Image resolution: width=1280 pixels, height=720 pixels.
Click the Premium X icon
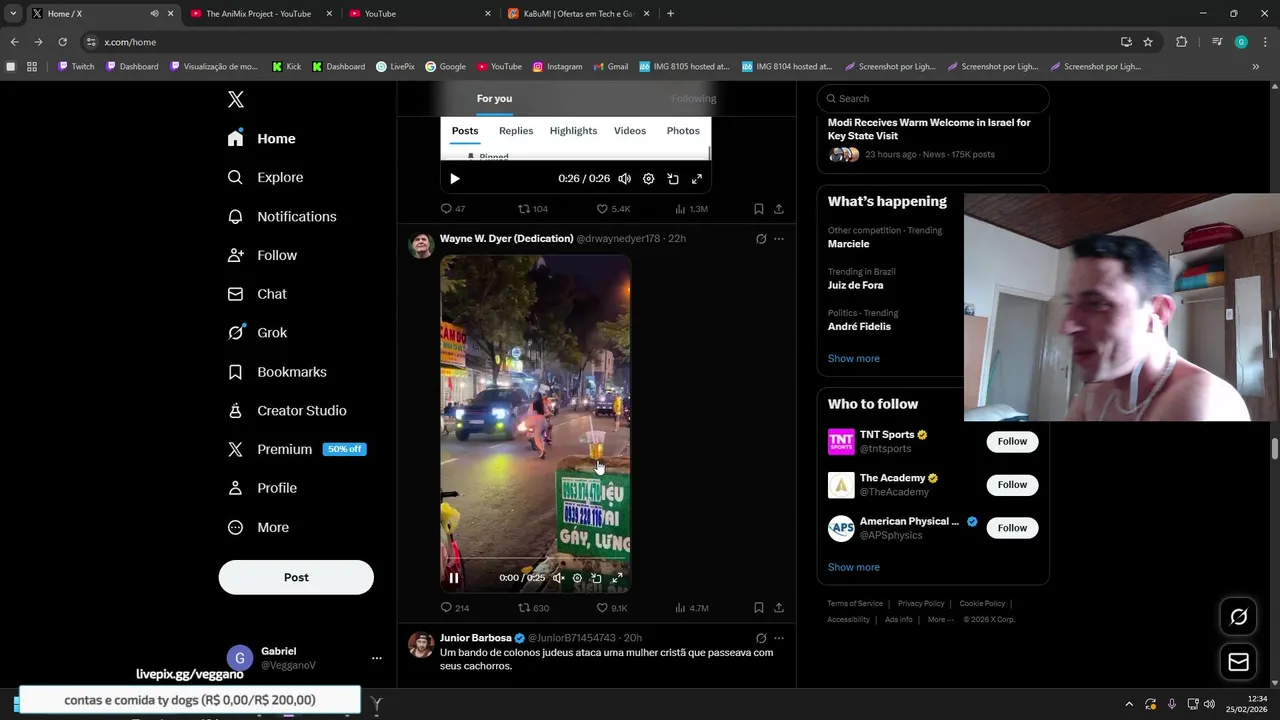pyautogui.click(x=236, y=450)
